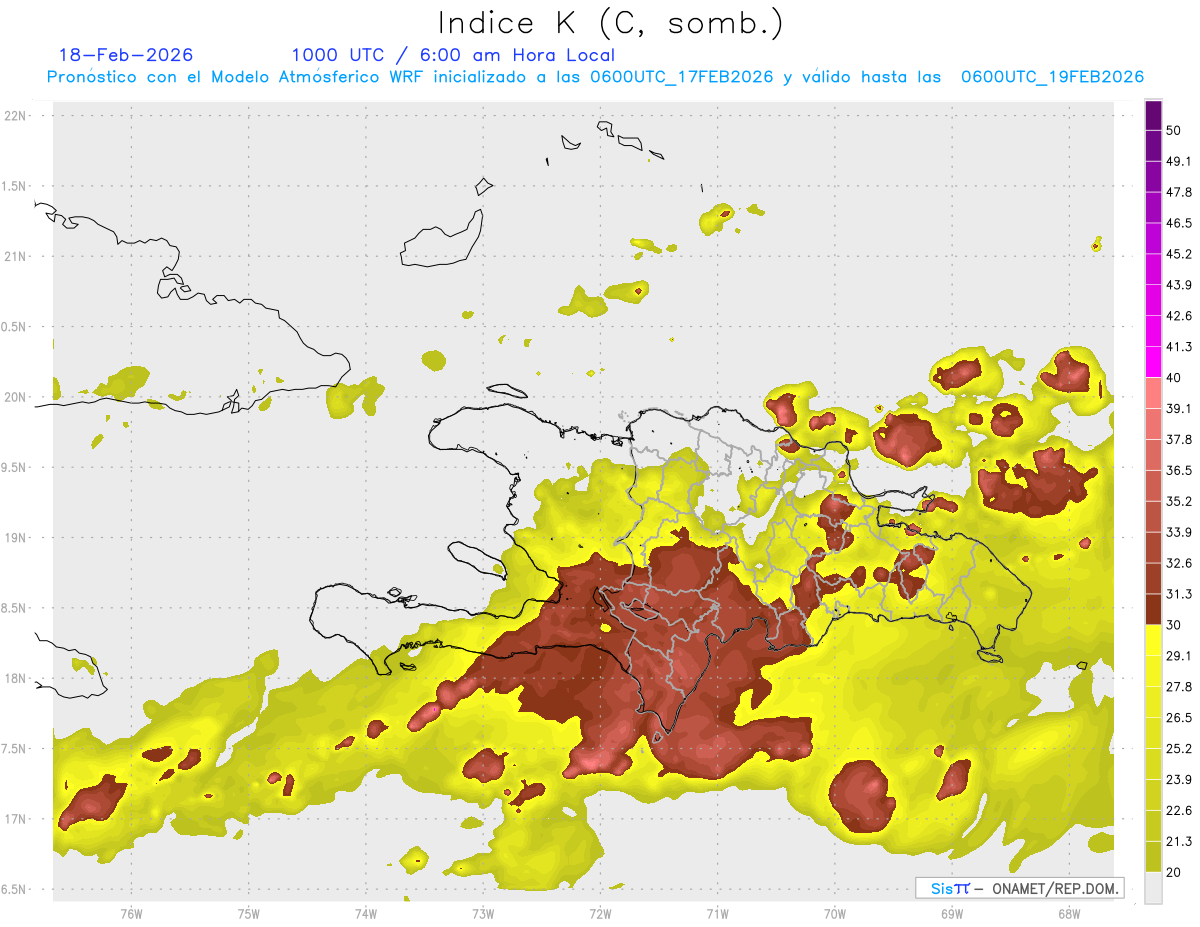Image resolution: width=1200 pixels, height=927 pixels.
Task: Pick the bright yellow swatch between 29.1 and 30
Action: pyautogui.click(x=1153, y=640)
